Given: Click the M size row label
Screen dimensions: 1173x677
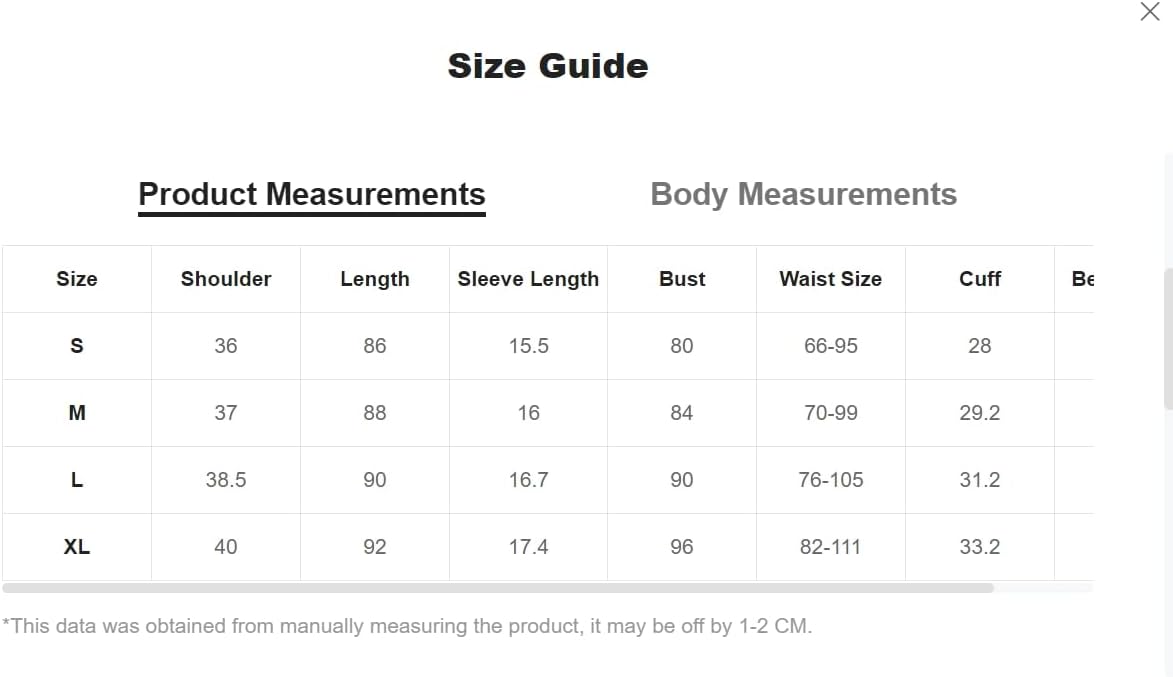Looking at the screenshot, I should point(77,413).
